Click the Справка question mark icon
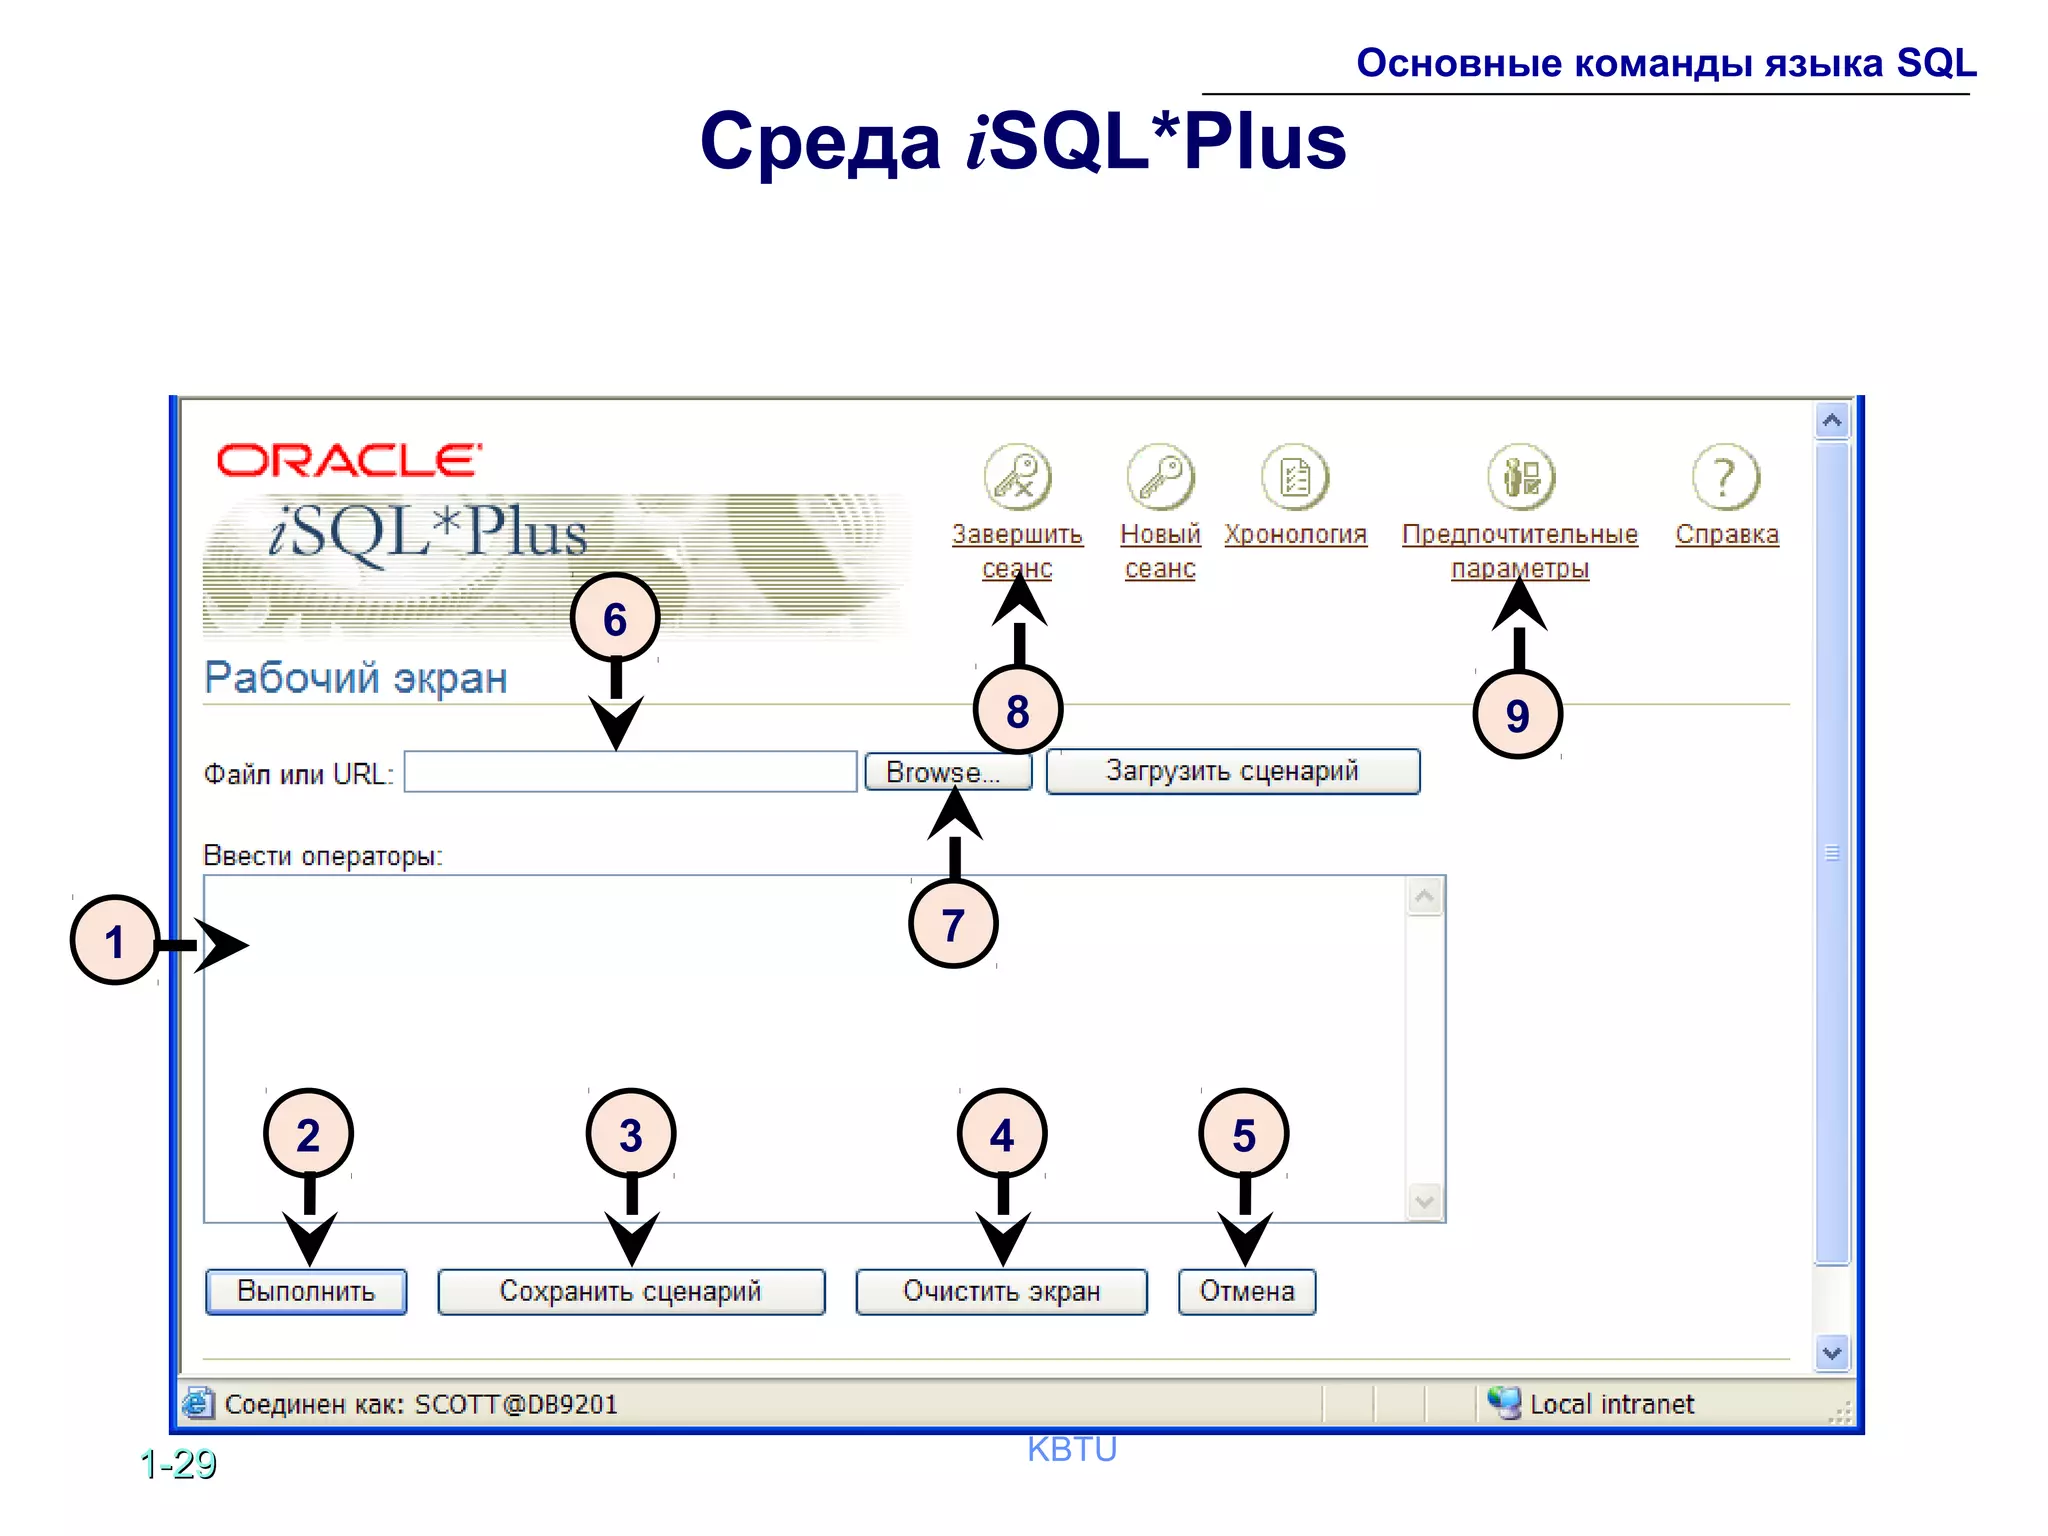Viewport: 2048px width, 1536px height. [1726, 477]
